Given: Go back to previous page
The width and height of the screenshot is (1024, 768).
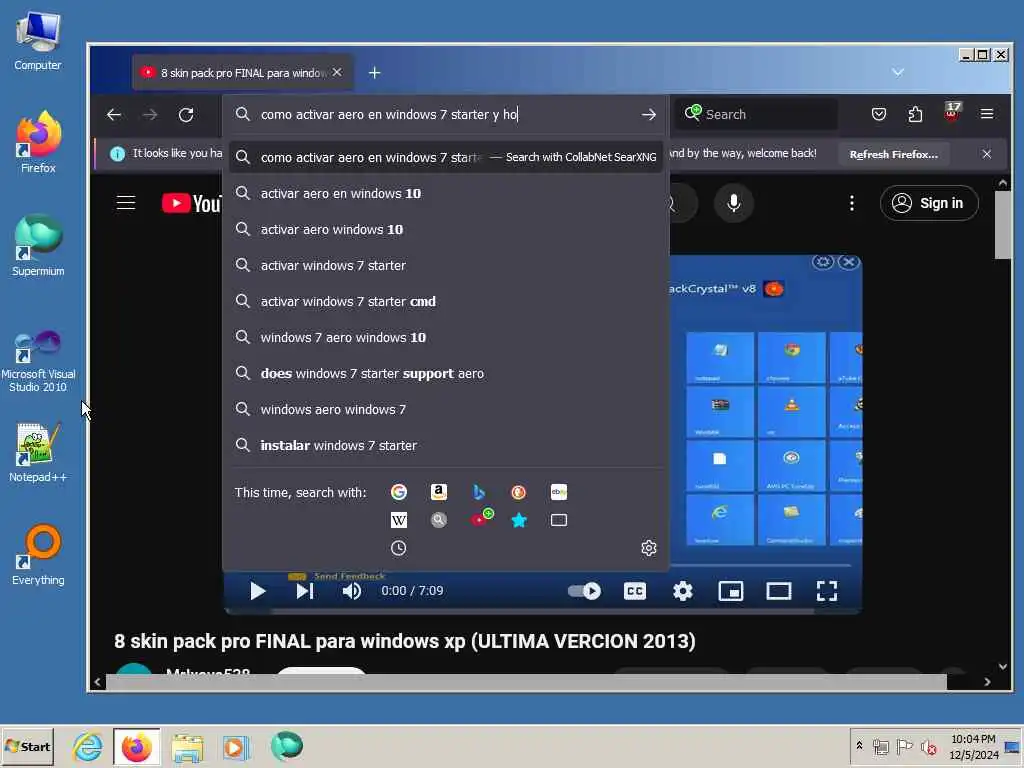Looking at the screenshot, I should [114, 114].
